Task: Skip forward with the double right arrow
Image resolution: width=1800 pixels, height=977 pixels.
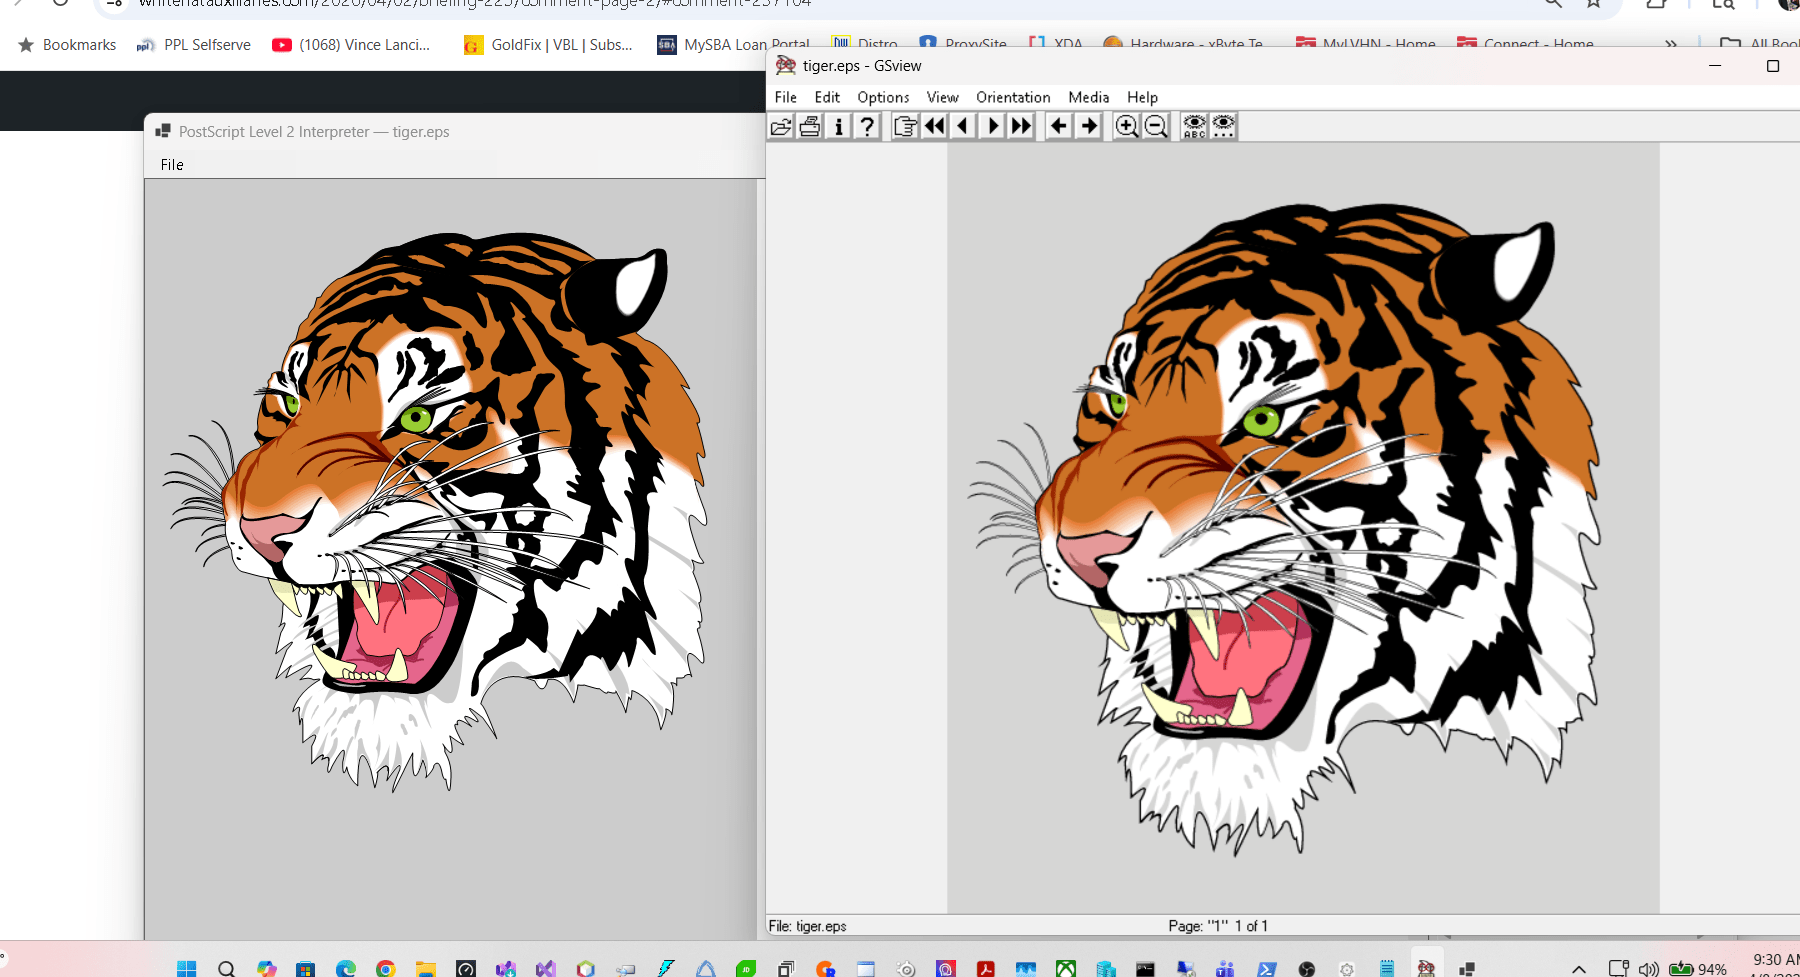Action: tap(1021, 126)
